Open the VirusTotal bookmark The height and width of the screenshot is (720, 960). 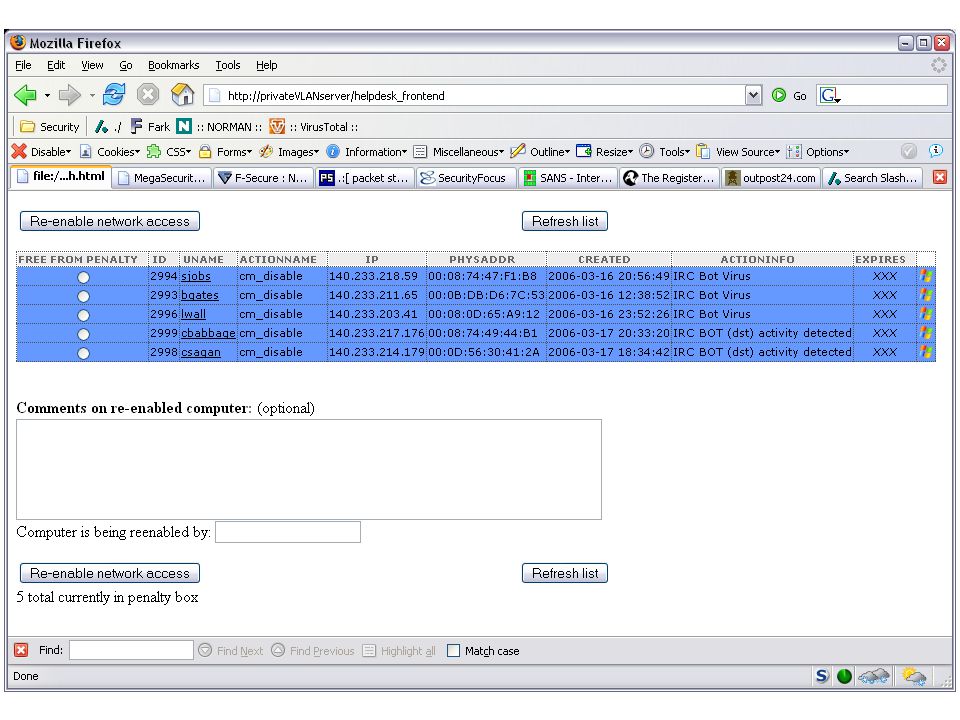(x=313, y=127)
